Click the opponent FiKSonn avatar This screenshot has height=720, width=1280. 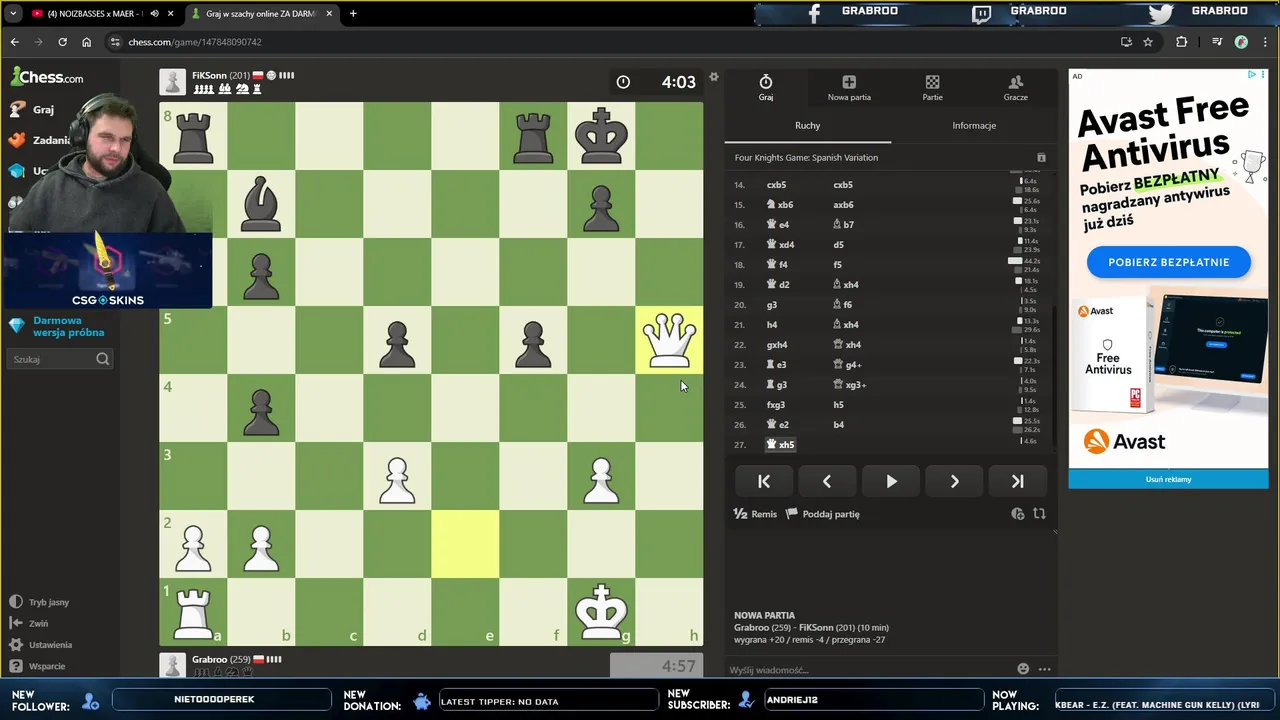click(x=173, y=81)
